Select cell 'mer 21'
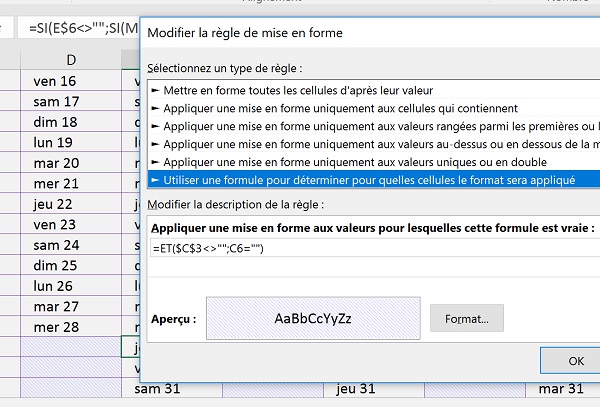The height and width of the screenshot is (407, 600). point(71,183)
